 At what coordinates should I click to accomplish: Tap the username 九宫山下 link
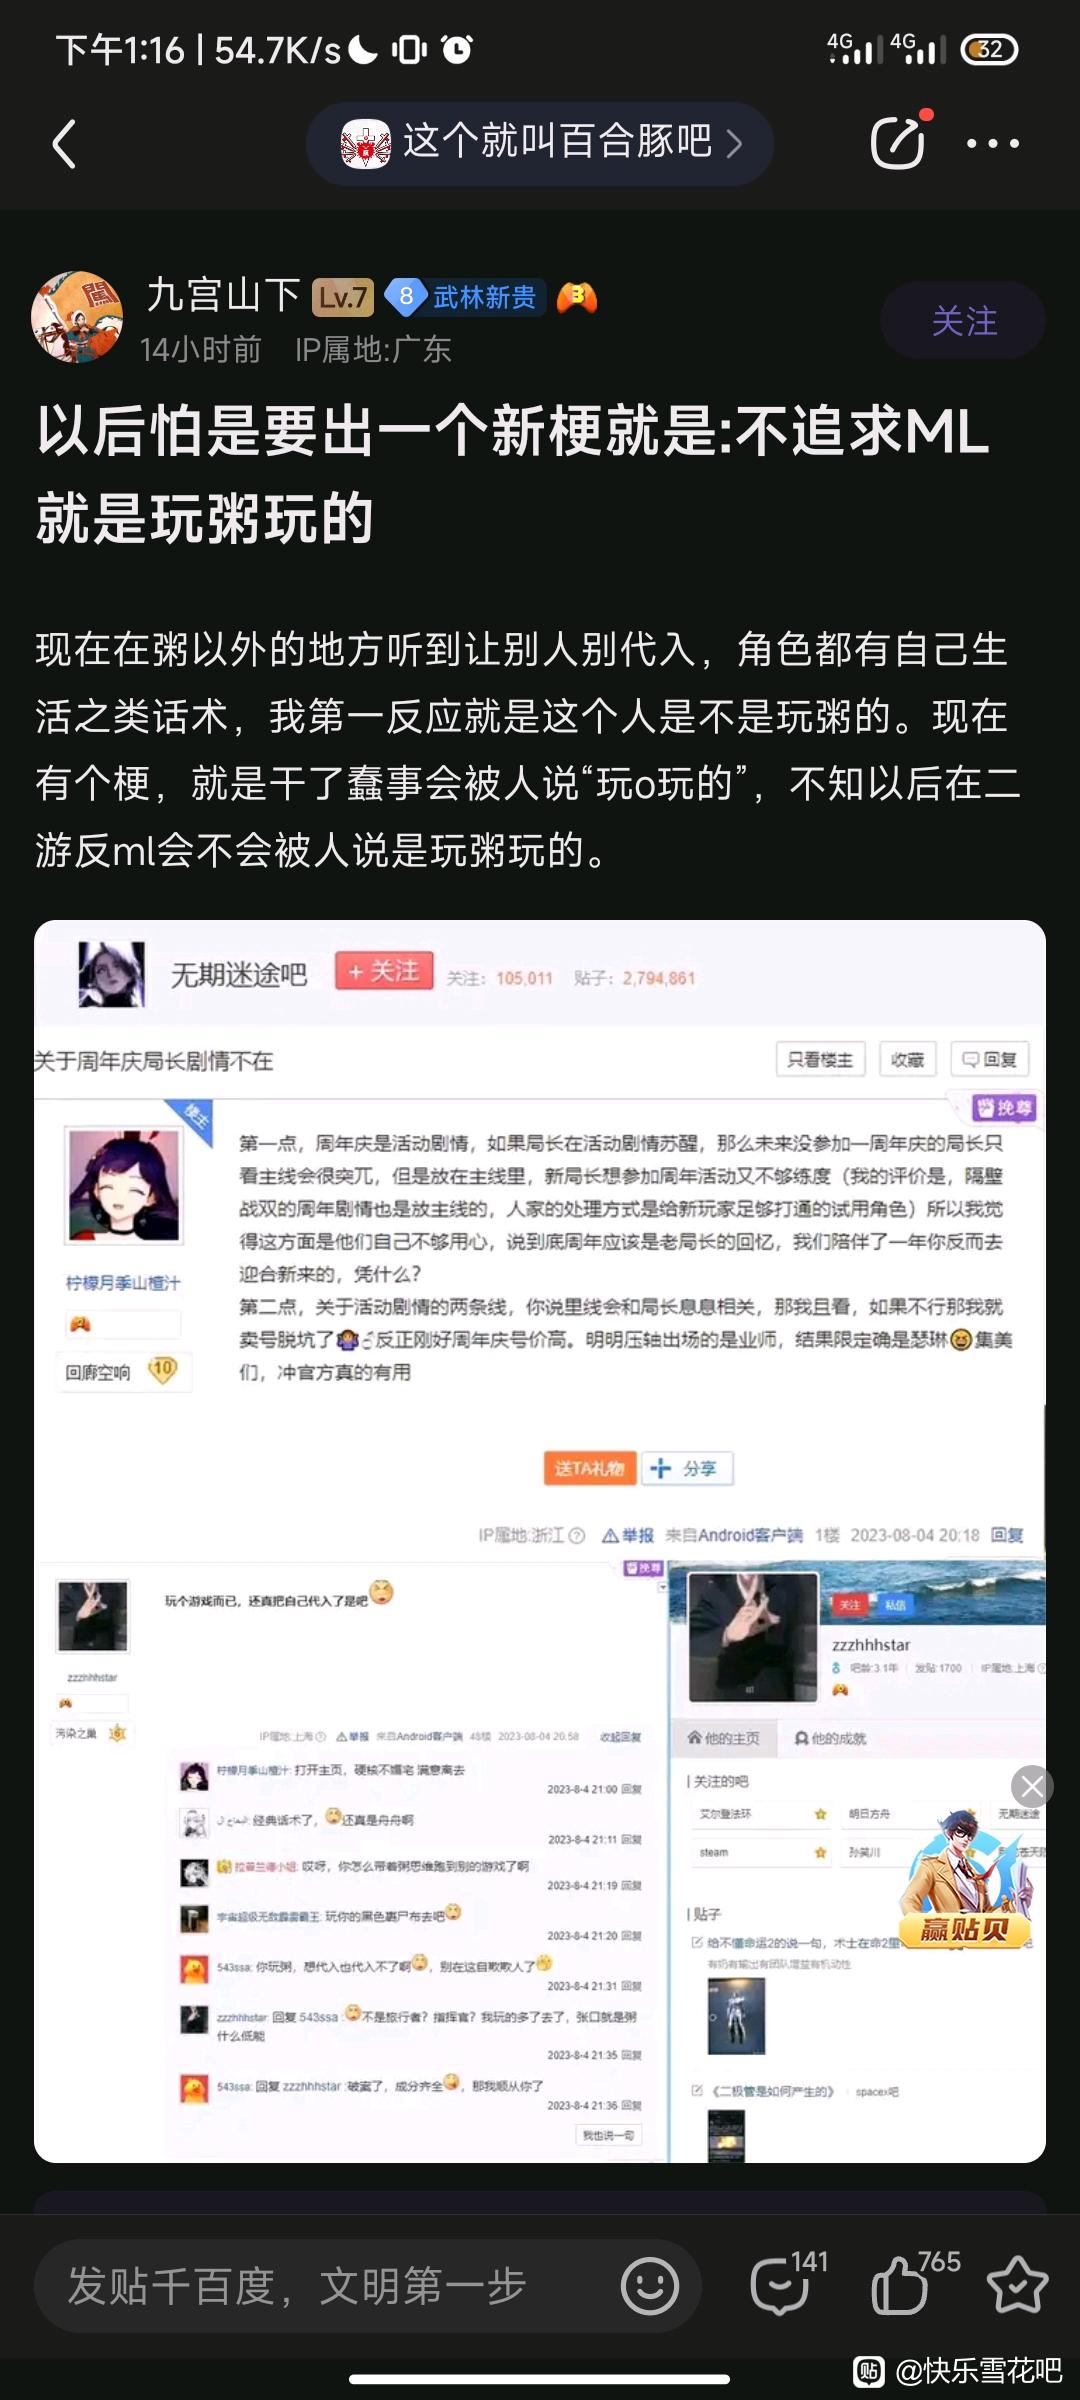(224, 296)
